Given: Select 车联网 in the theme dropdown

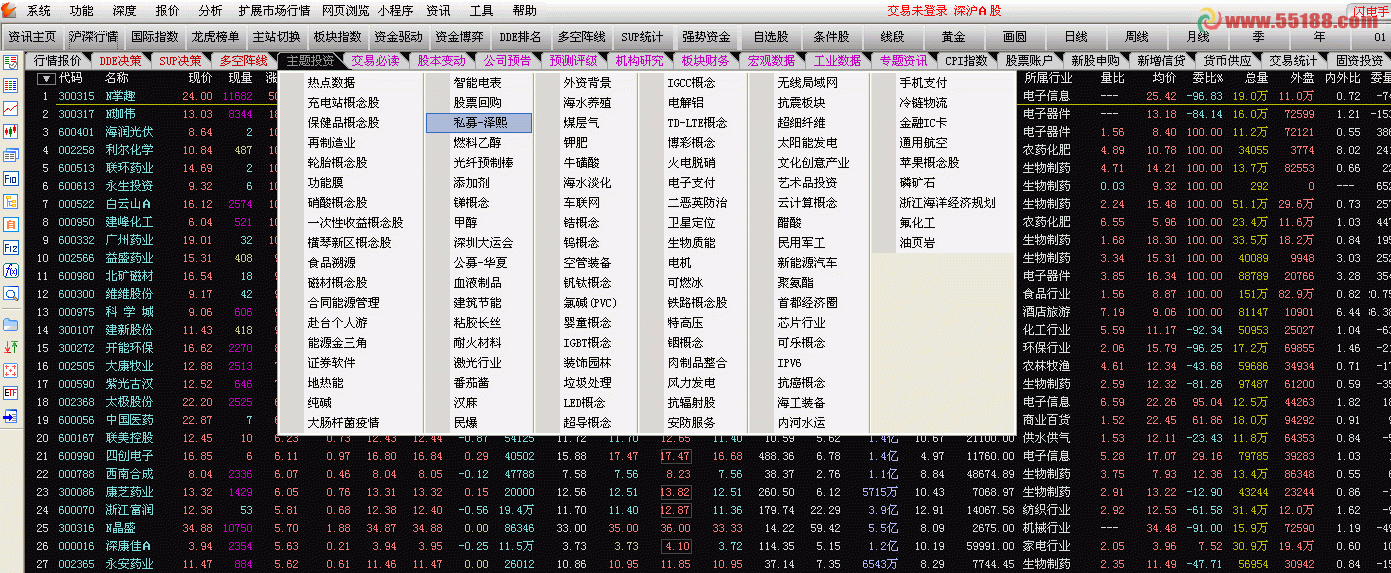Looking at the screenshot, I should click(x=582, y=203).
